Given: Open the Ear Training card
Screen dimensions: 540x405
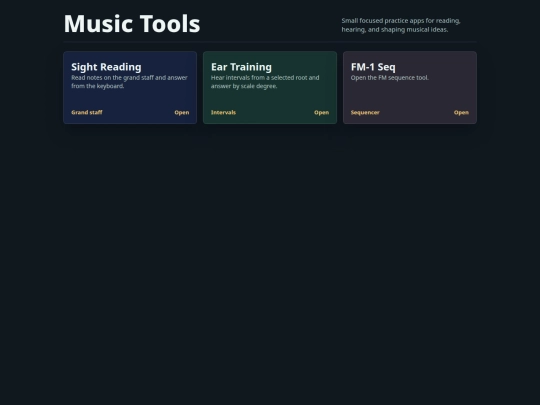Looking at the screenshot, I should [x=270, y=87].
